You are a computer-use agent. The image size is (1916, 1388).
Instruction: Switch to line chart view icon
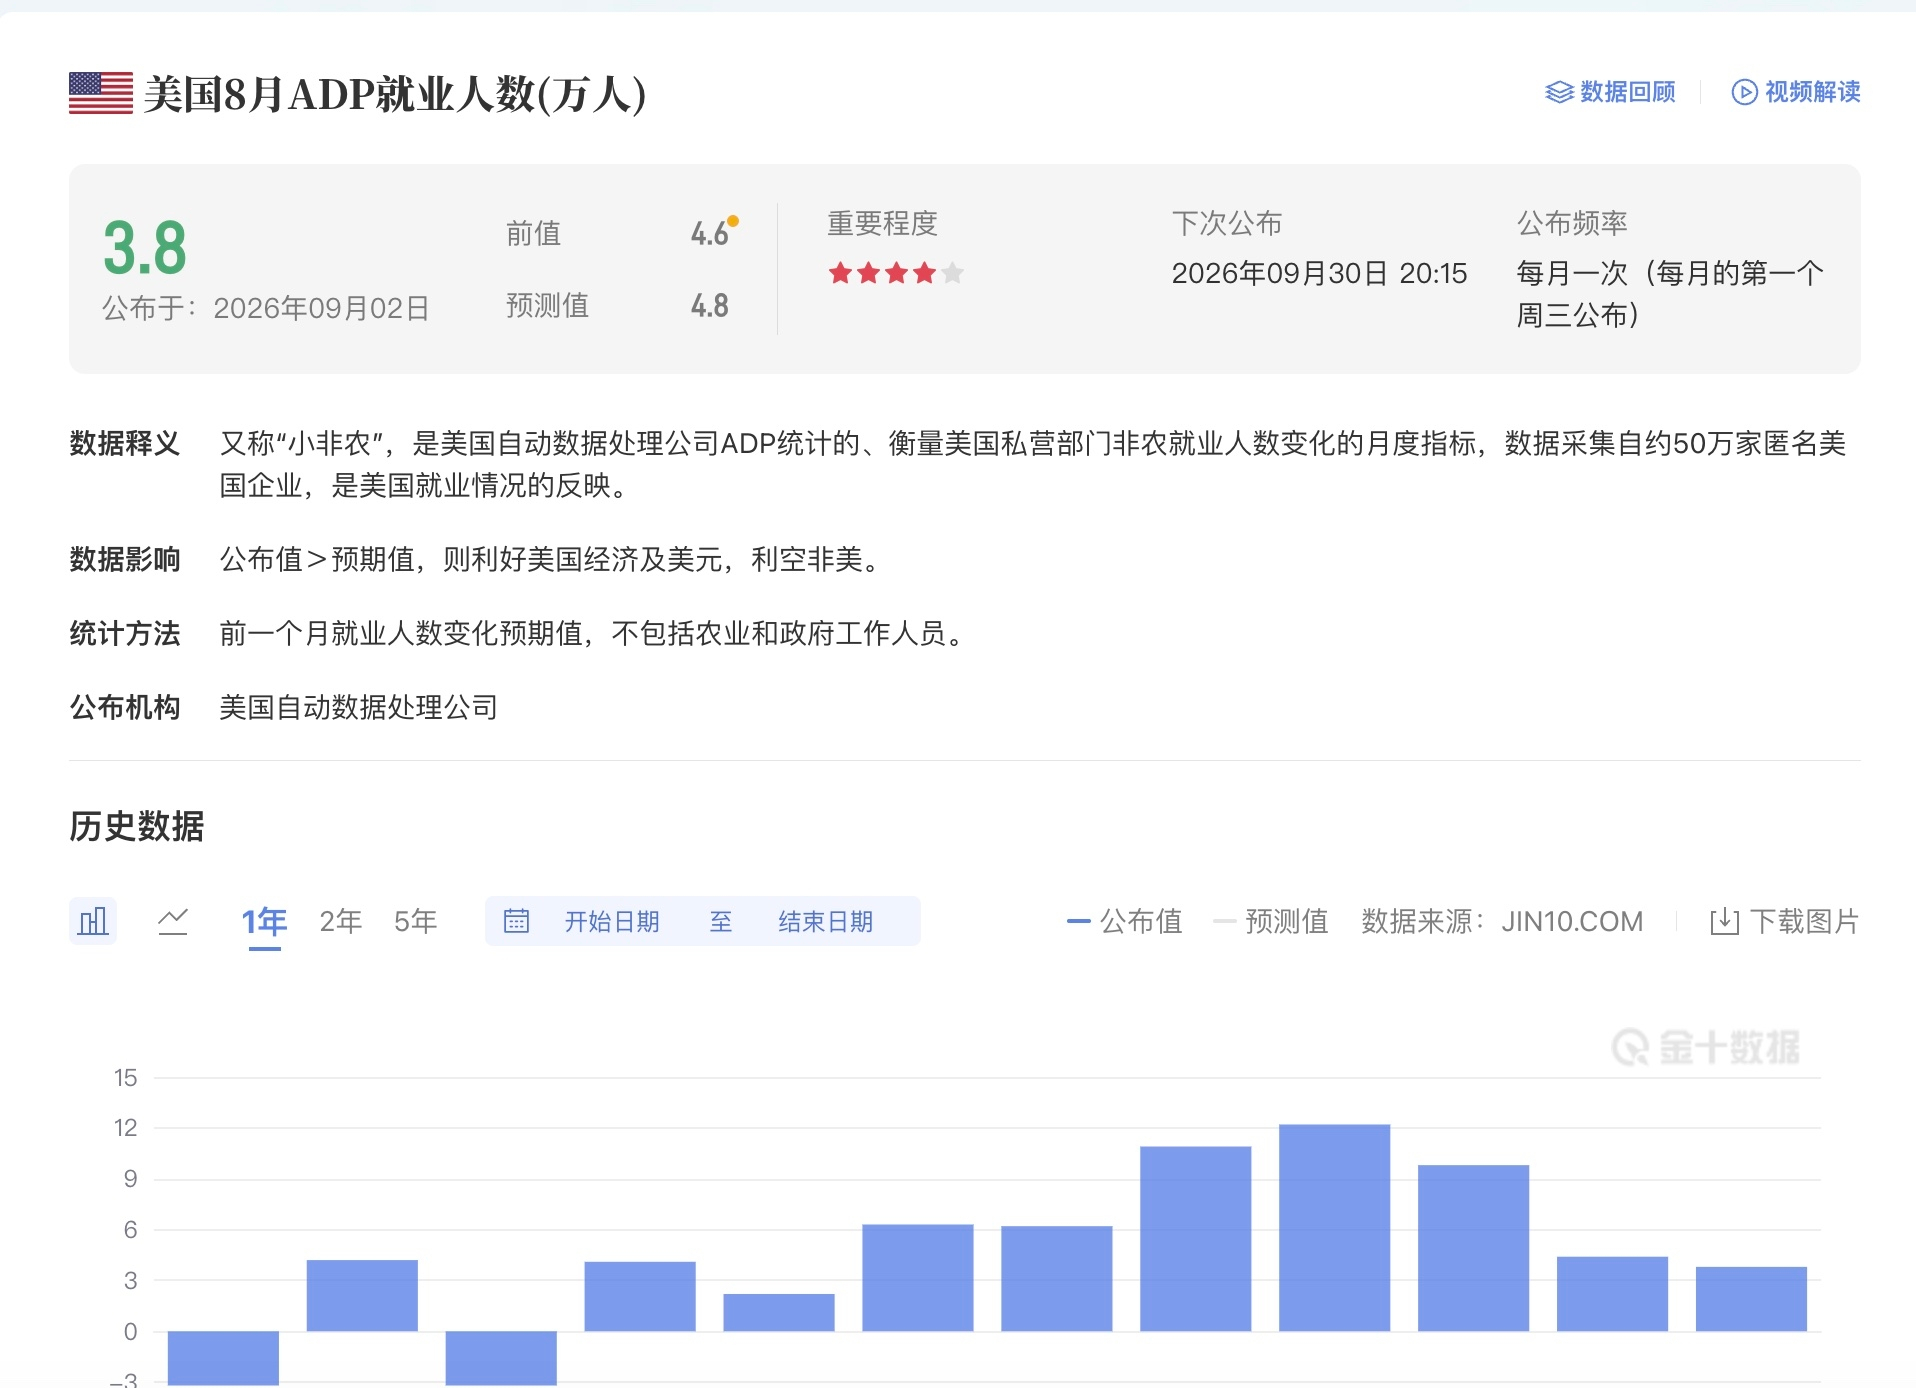point(173,921)
